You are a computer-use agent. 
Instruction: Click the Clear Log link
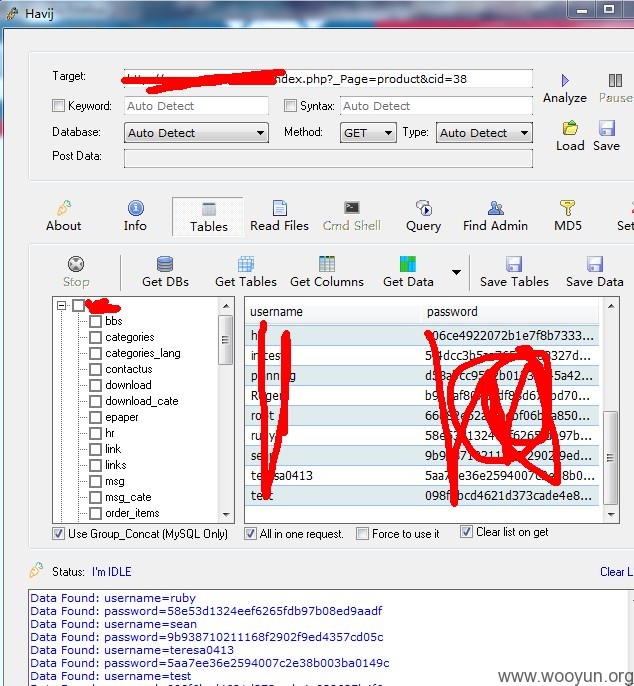(616, 572)
